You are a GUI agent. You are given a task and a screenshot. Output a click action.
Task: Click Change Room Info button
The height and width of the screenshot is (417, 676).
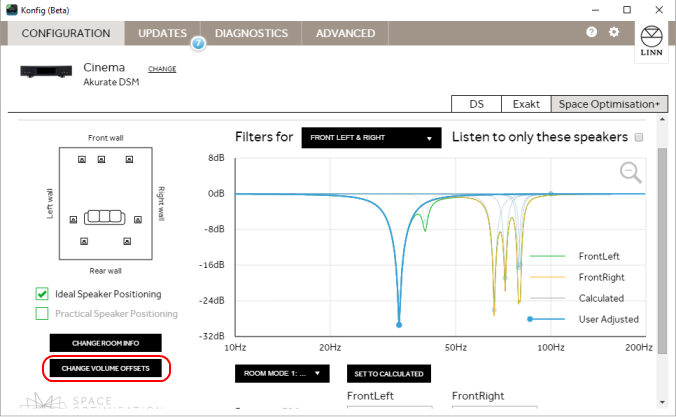(106, 343)
